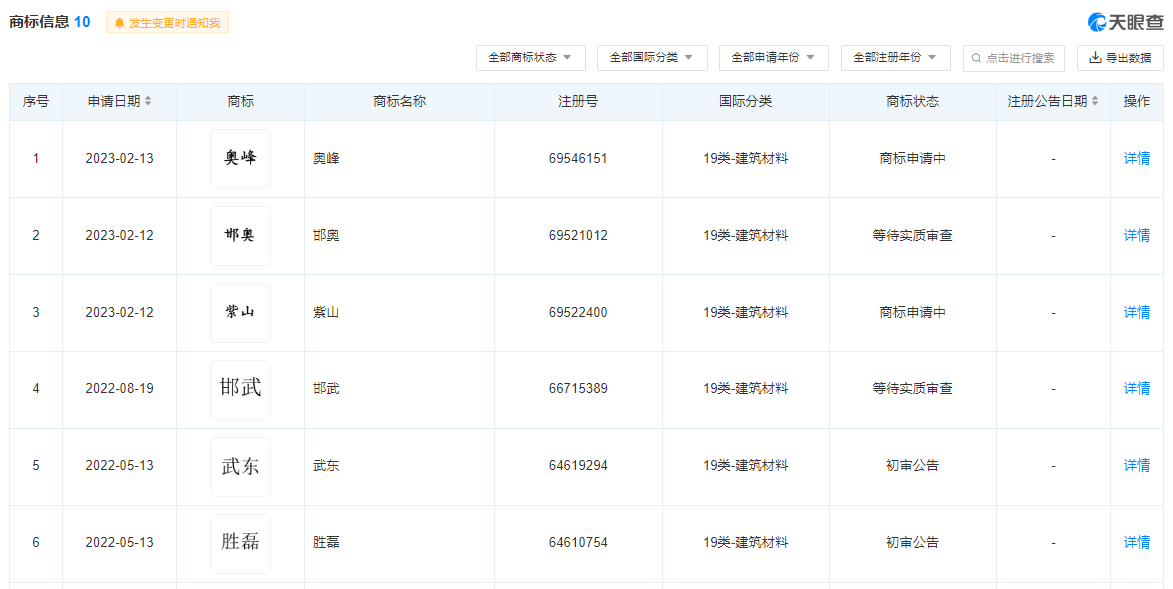1173x589 pixels.
Task: Open the 胜磊 trademark logo thumbnail
Action: (240, 542)
